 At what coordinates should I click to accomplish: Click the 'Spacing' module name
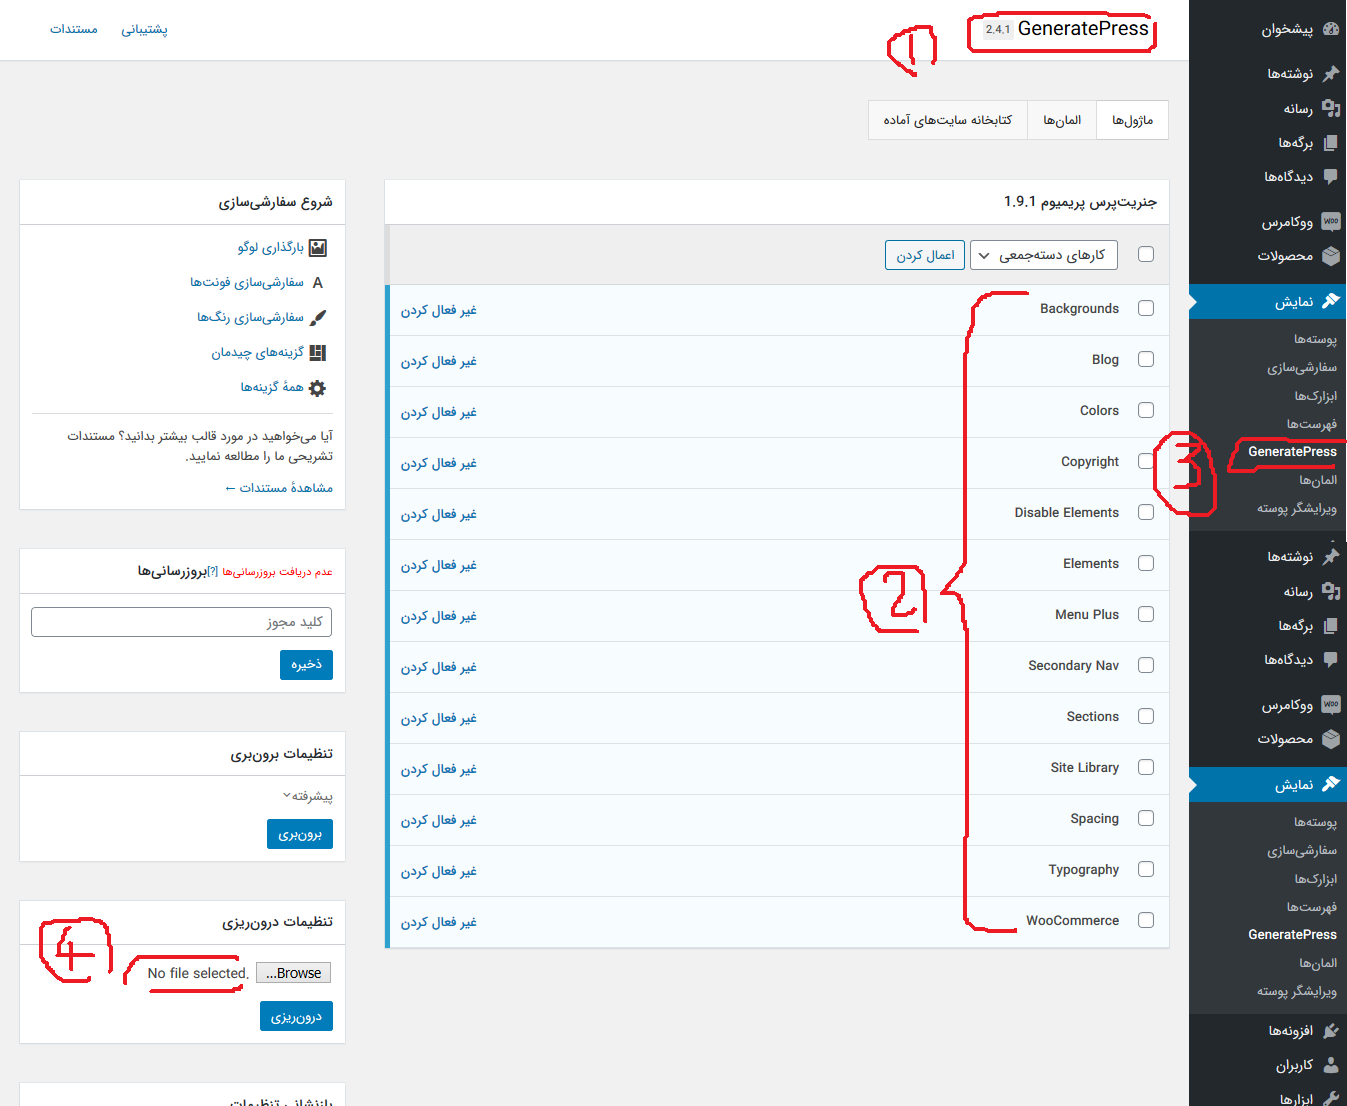click(x=1095, y=818)
